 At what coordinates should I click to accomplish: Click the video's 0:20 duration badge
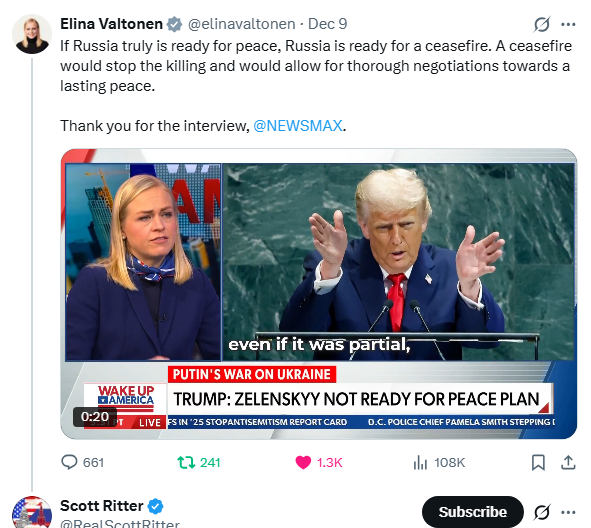click(x=95, y=416)
